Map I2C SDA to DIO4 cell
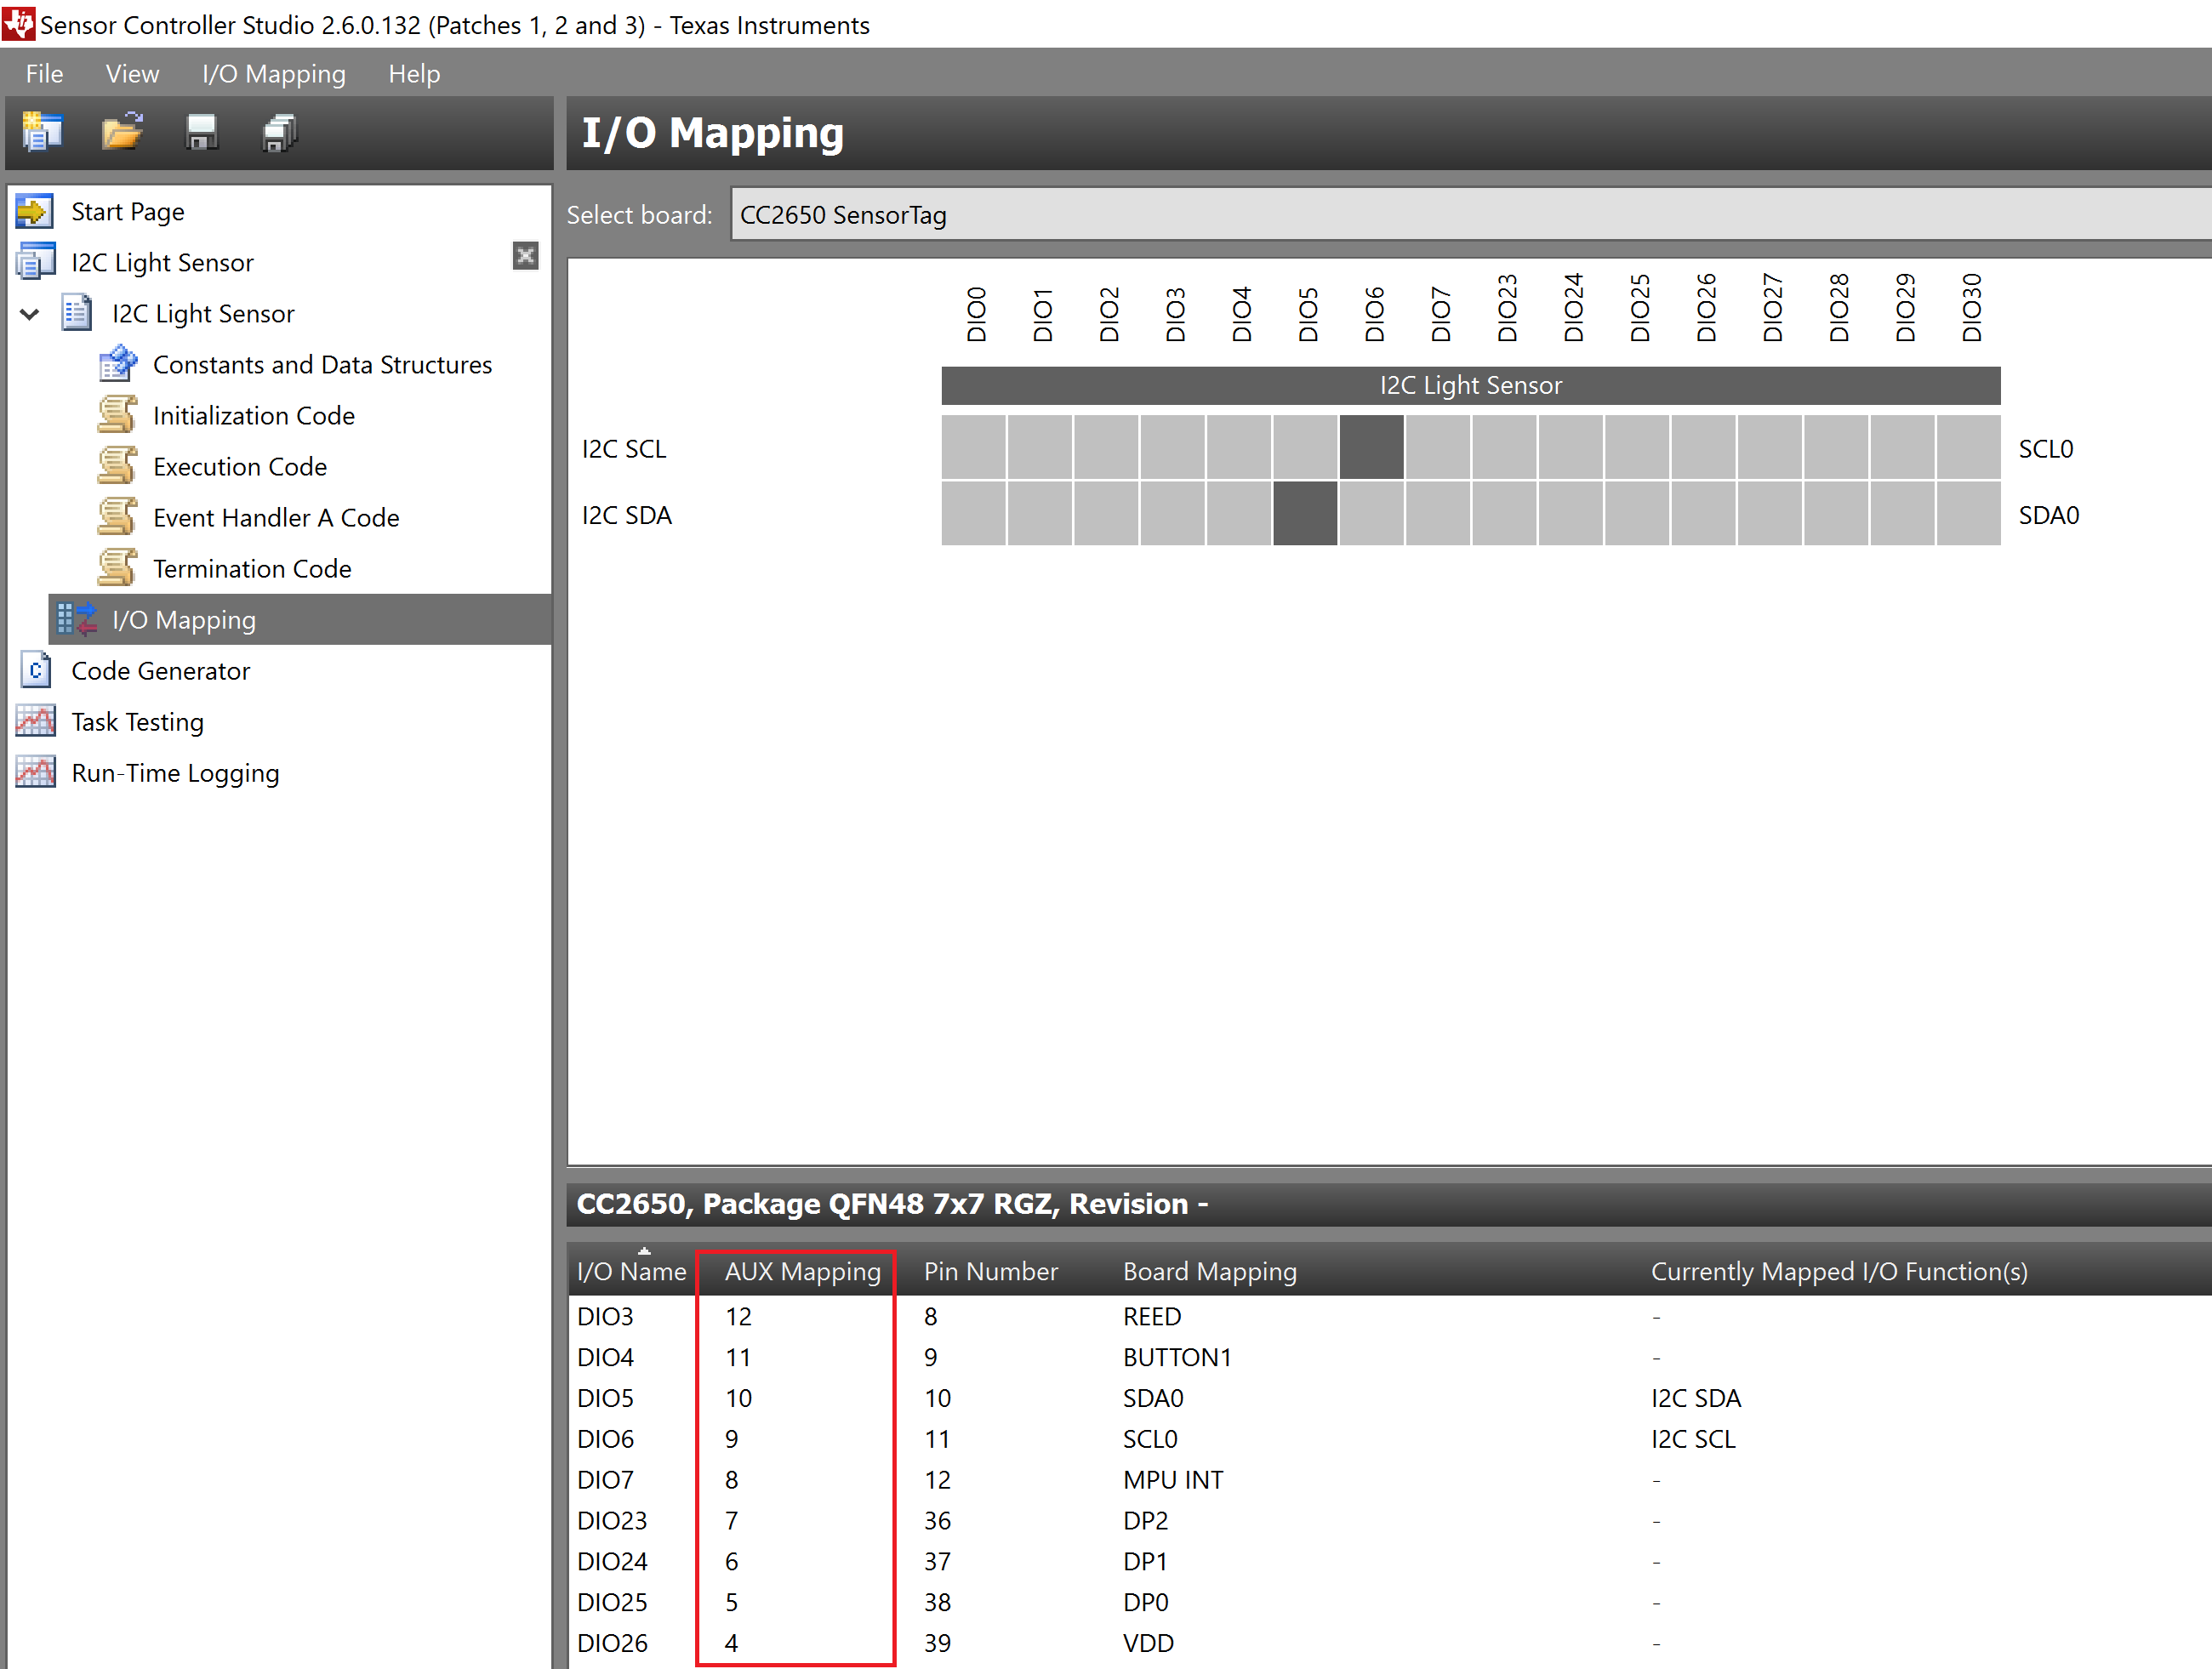This screenshot has width=2212, height=1669. (1239, 514)
